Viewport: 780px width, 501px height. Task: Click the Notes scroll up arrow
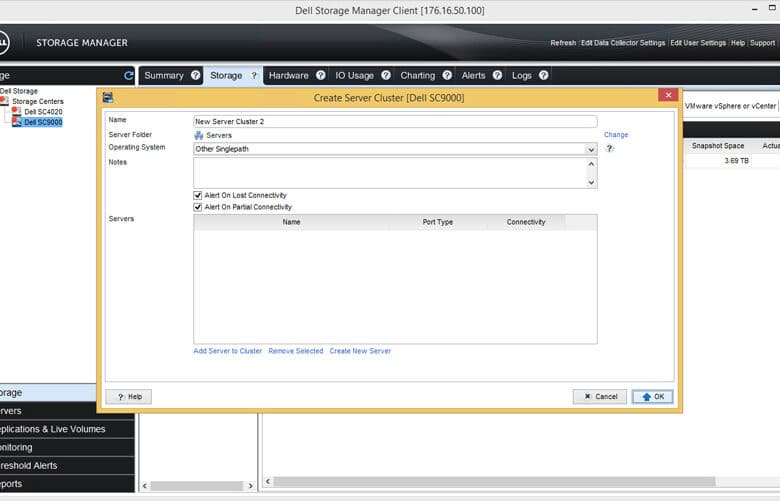coord(591,164)
